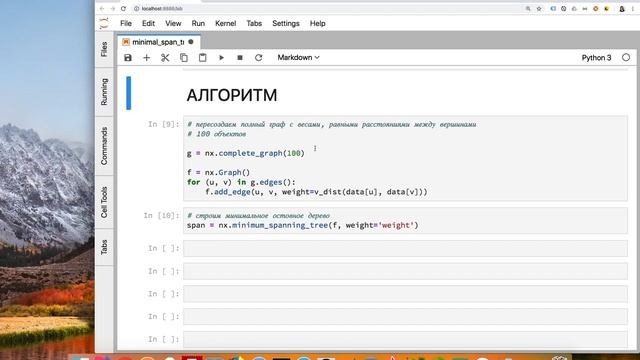
Task: Click the JupyterLab logo icon
Action: [104, 23]
